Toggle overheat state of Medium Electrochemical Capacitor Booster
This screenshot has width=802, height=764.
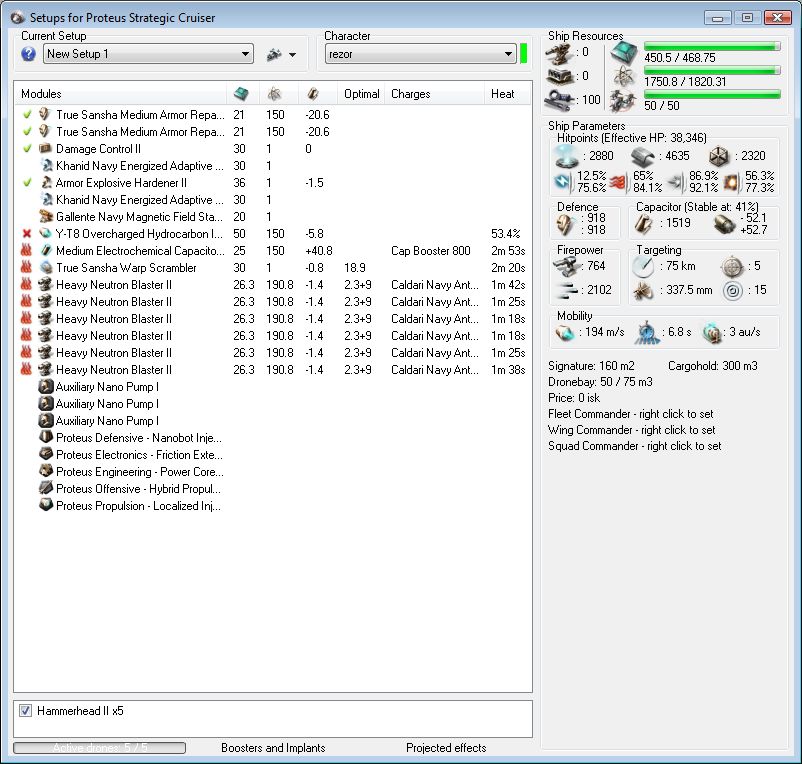[26, 251]
